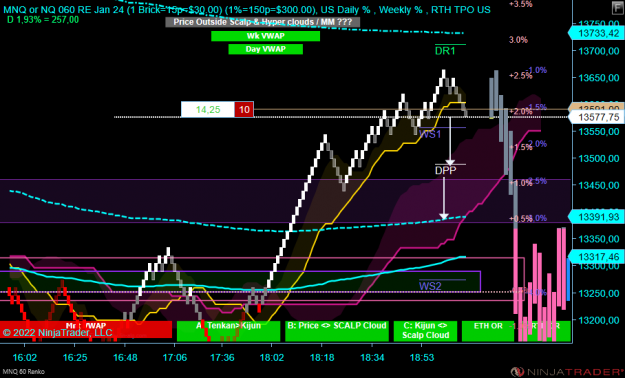Screen dimensions: 625x378
Task: Select the B: Price <> SCALP Cloud box
Action: (337, 331)
